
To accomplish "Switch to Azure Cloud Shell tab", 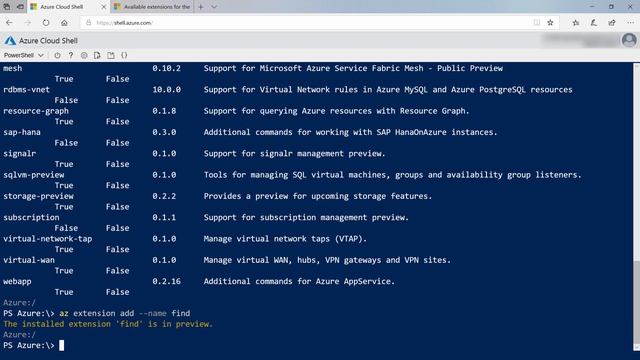I will pos(69,7).
